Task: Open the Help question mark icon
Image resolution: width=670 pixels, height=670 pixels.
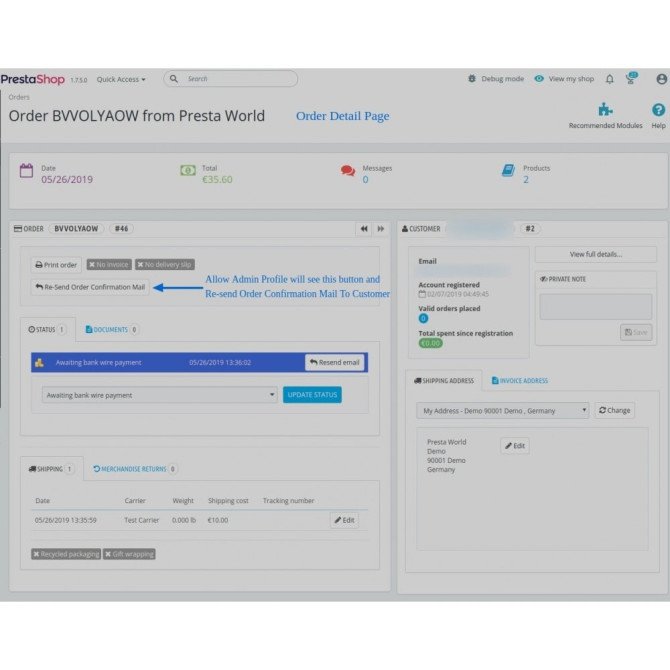Action: [658, 110]
